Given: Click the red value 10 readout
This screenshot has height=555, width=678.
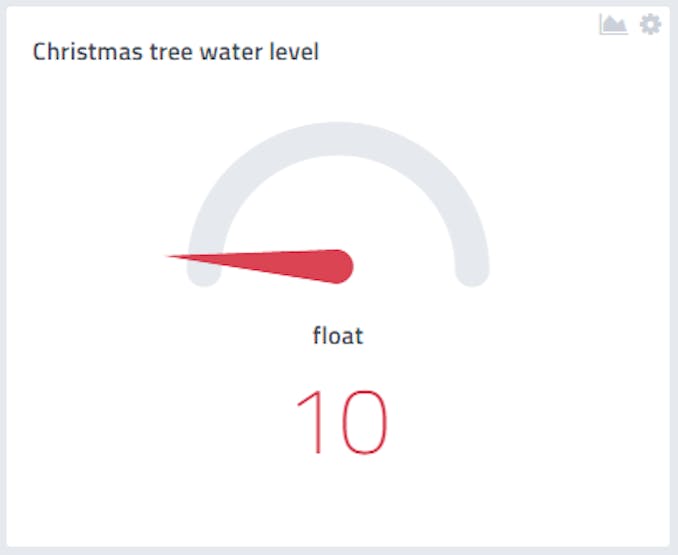Looking at the screenshot, I should tap(342, 422).
